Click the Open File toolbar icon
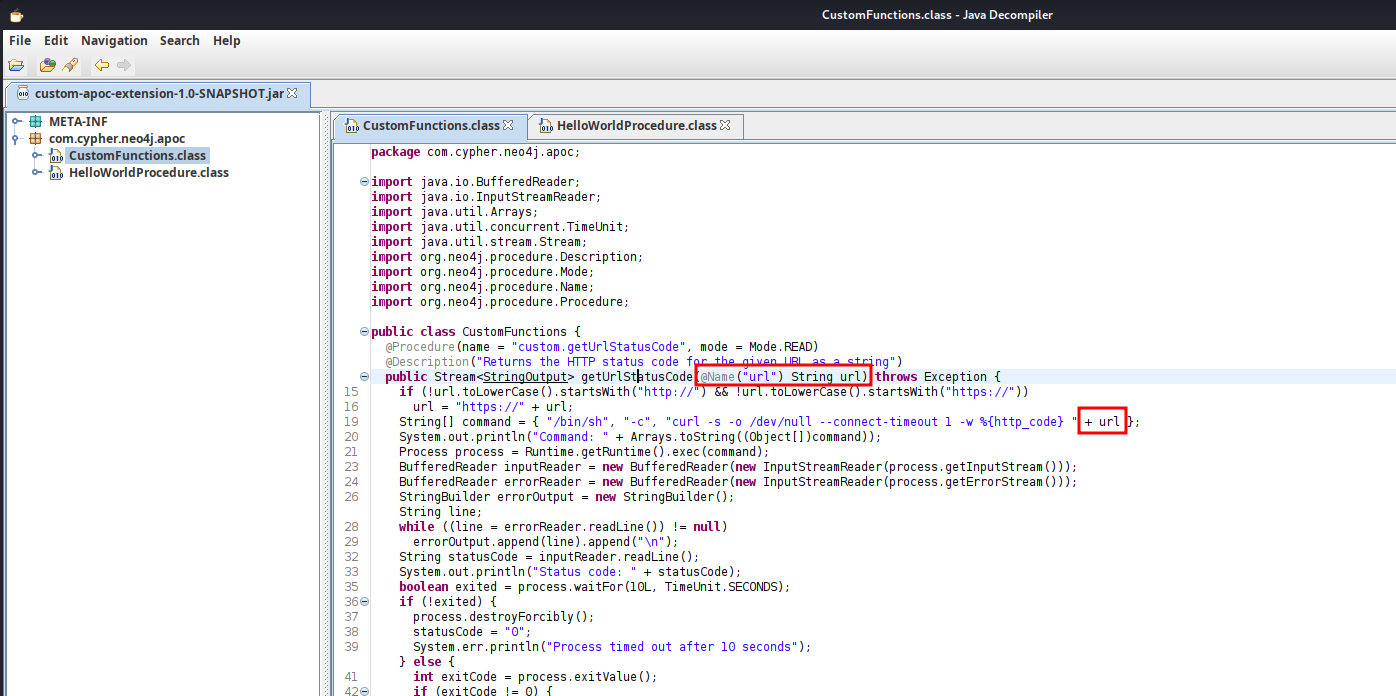This screenshot has height=696, width=1396. [16, 66]
